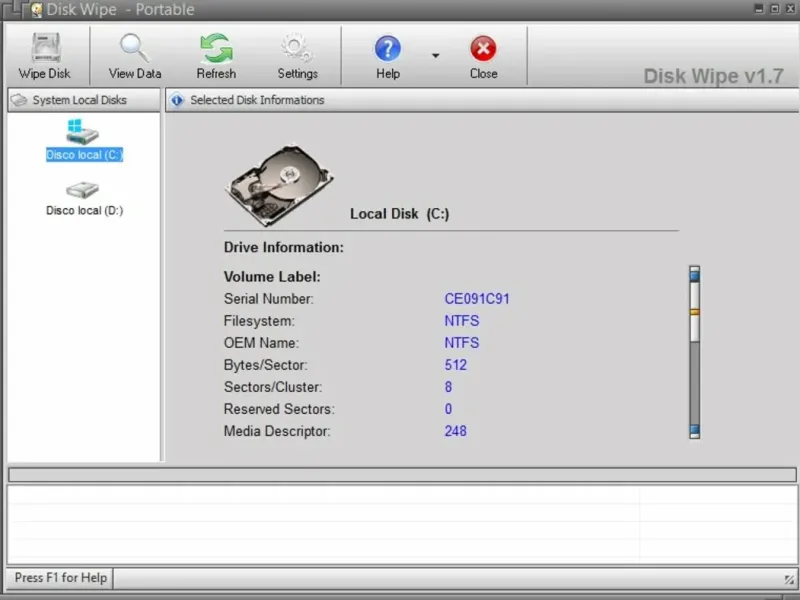Click the Bytes/Sector value 512
This screenshot has width=800, height=600.
[x=456, y=365]
